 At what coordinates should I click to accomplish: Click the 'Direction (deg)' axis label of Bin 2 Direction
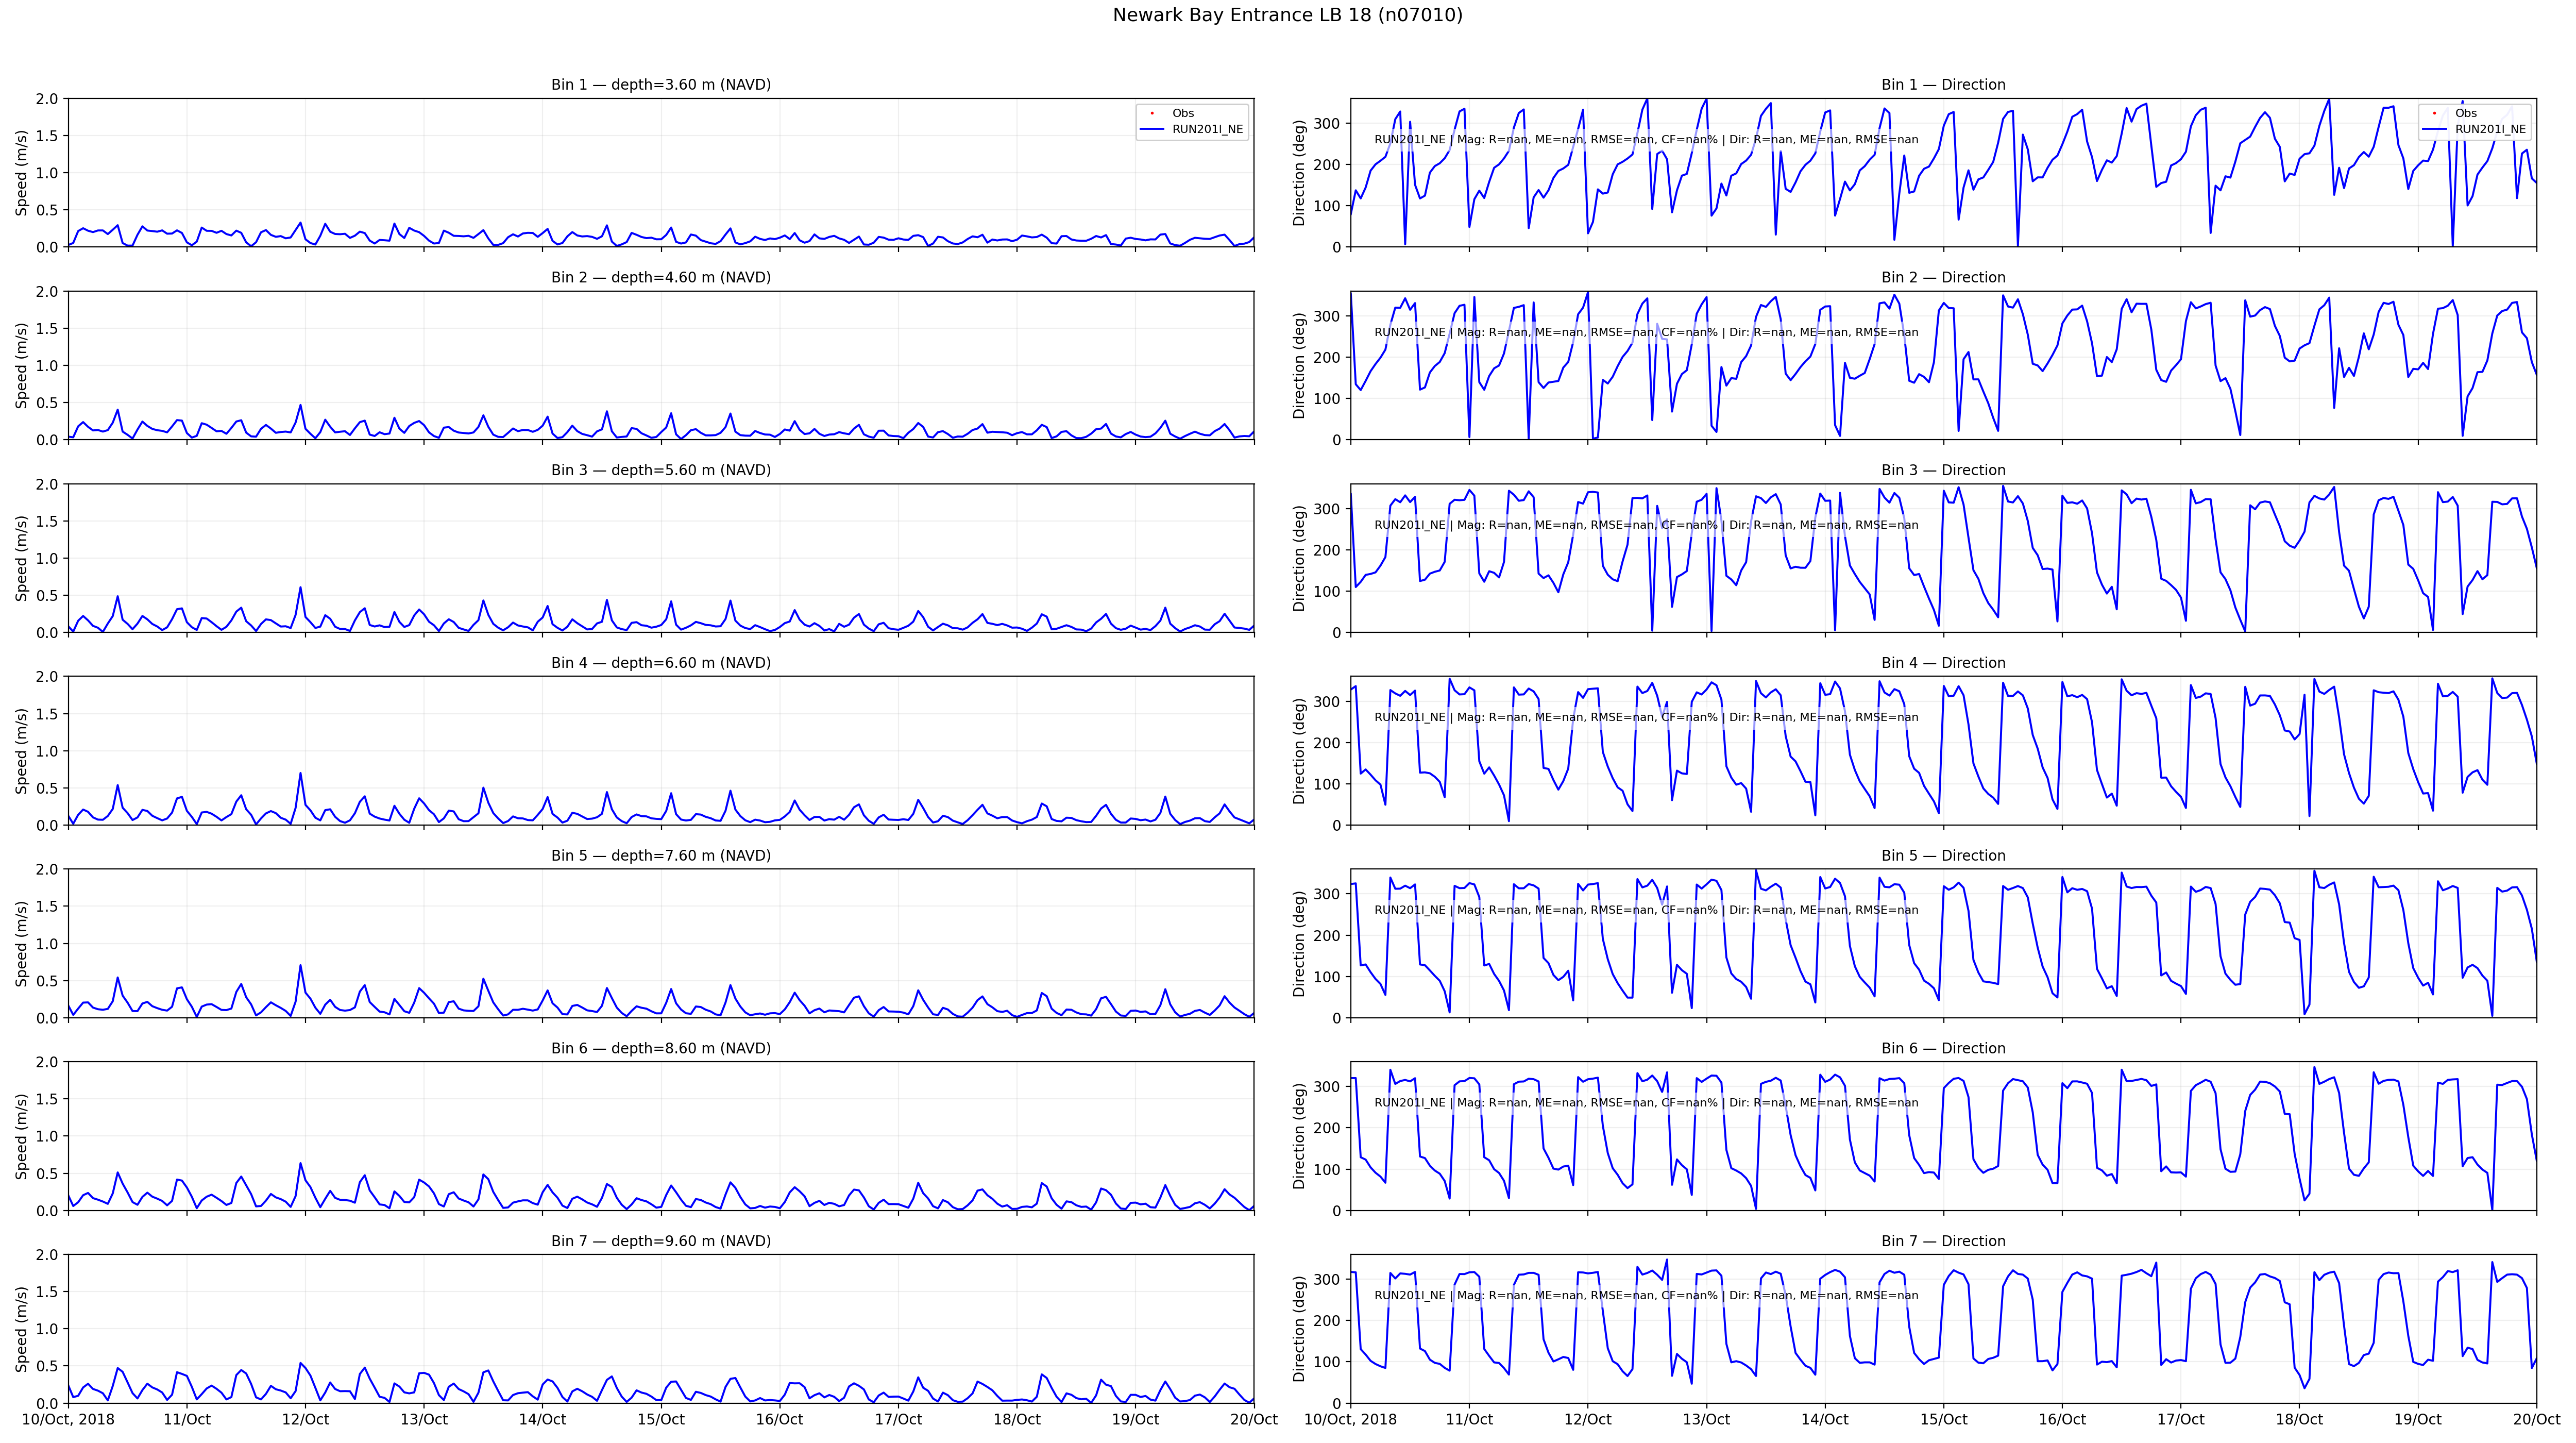[x=1300, y=366]
